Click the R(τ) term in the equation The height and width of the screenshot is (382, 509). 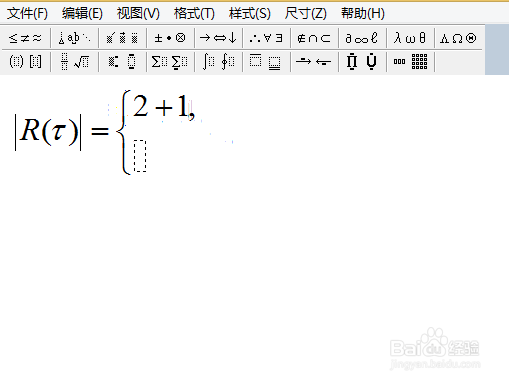pyautogui.click(x=49, y=131)
